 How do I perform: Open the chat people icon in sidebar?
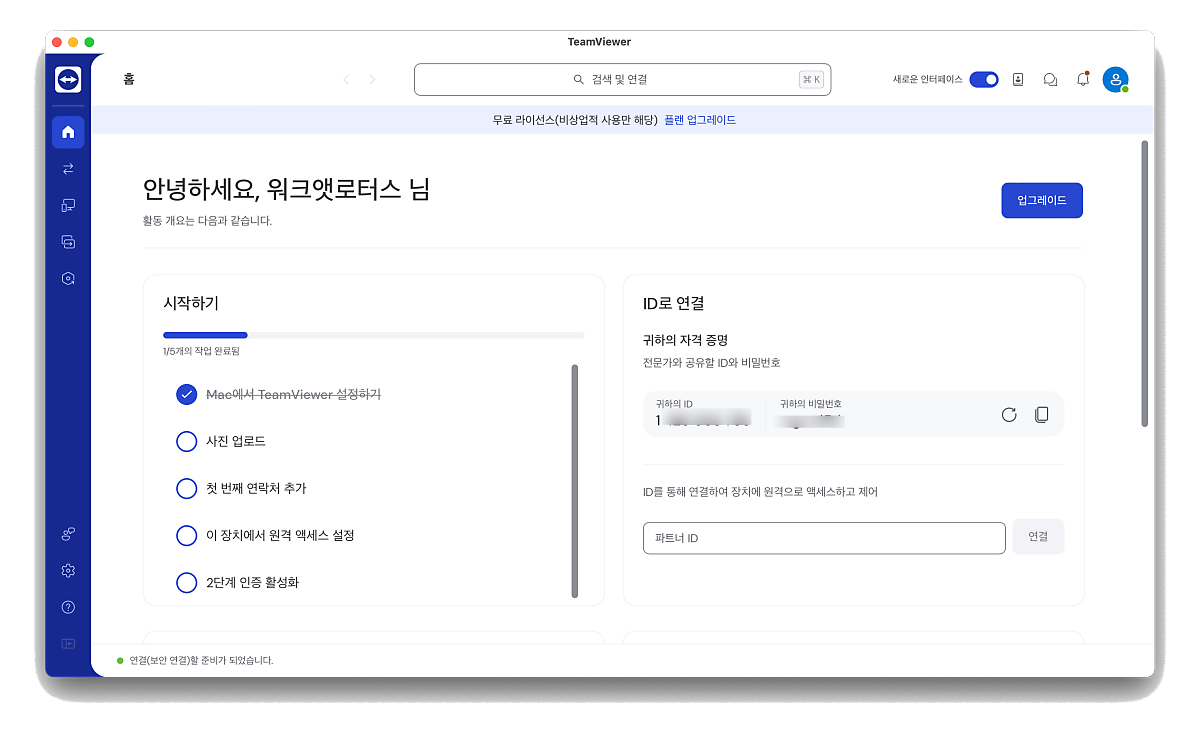(68, 534)
